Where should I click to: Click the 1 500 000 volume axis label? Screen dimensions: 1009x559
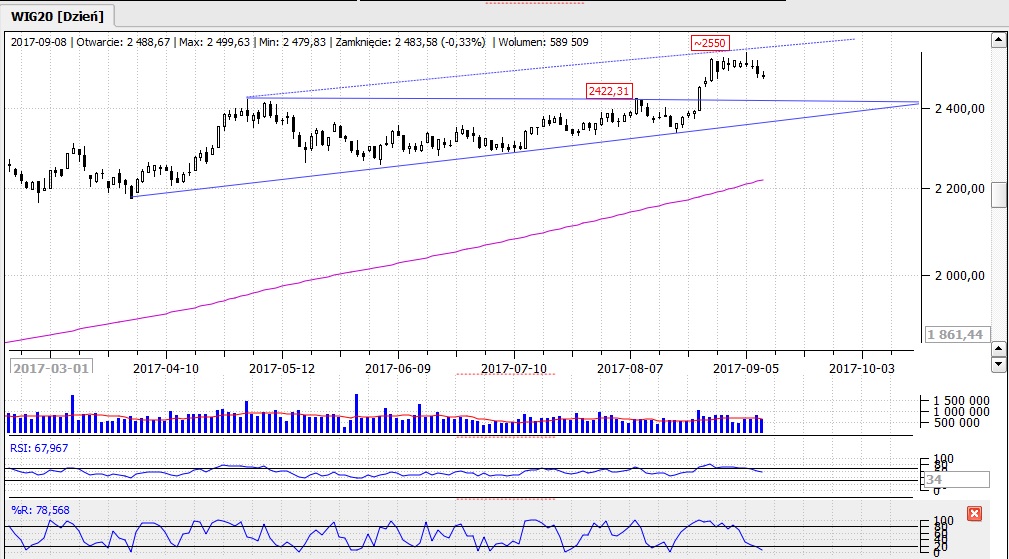(957, 399)
